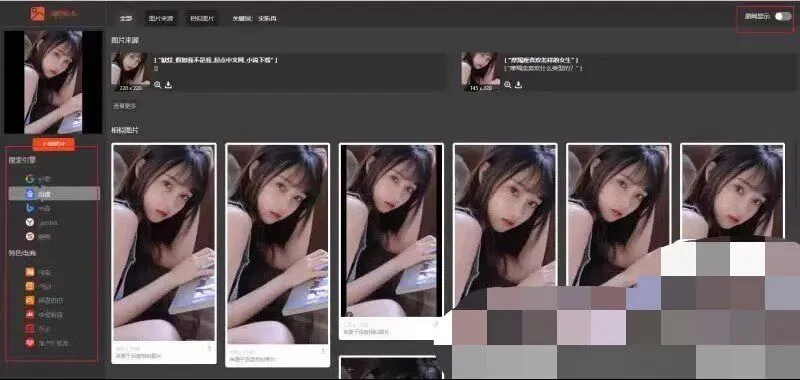800x380 pixels.
Task: Download the 220 x 220 source image
Action: (x=168, y=85)
